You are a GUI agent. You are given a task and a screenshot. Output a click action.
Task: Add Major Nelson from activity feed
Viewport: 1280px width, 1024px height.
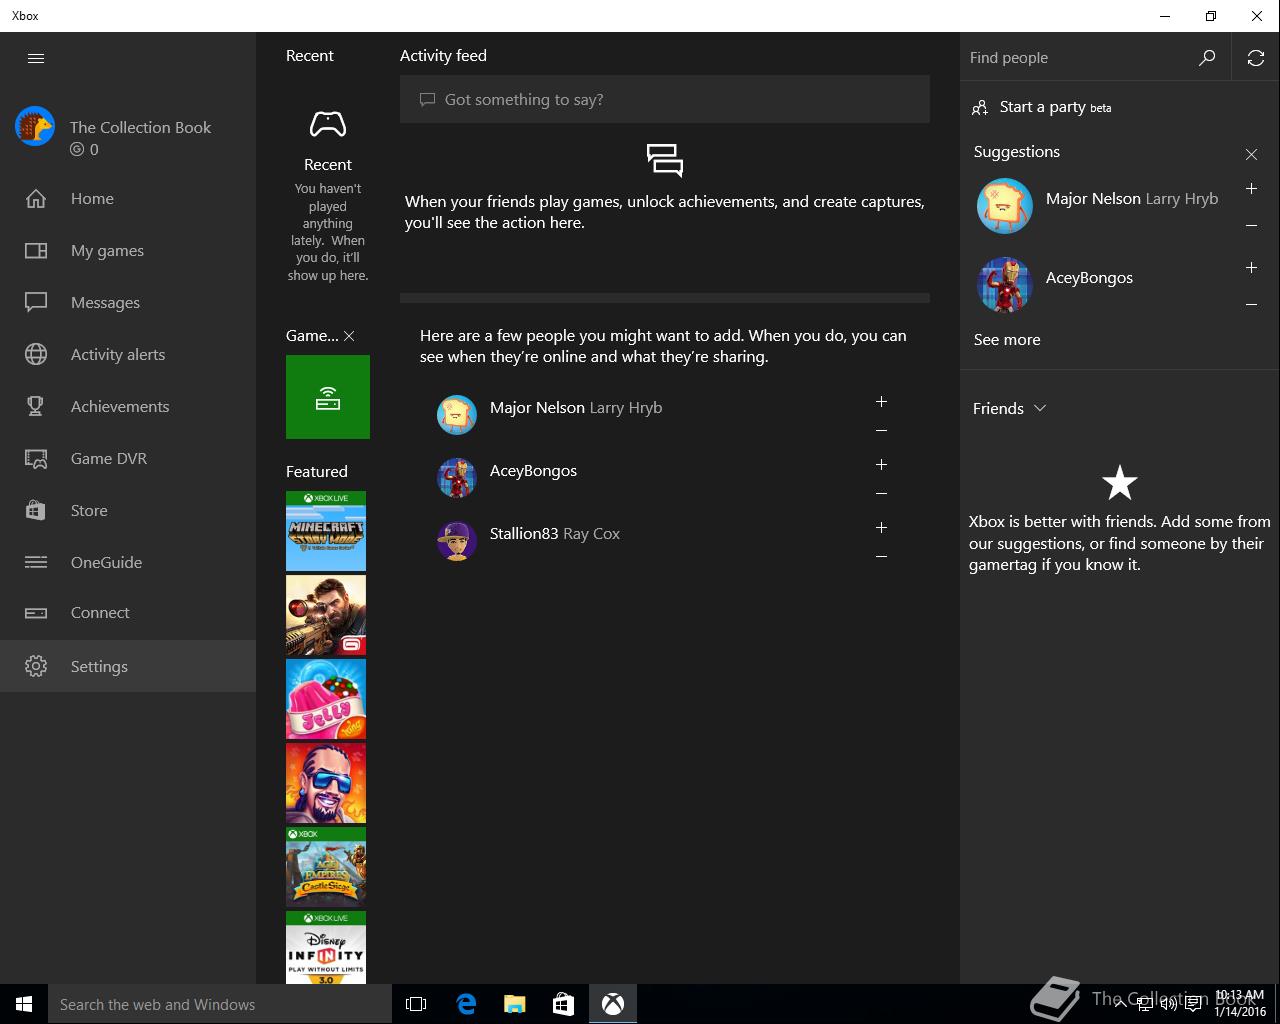tap(881, 401)
